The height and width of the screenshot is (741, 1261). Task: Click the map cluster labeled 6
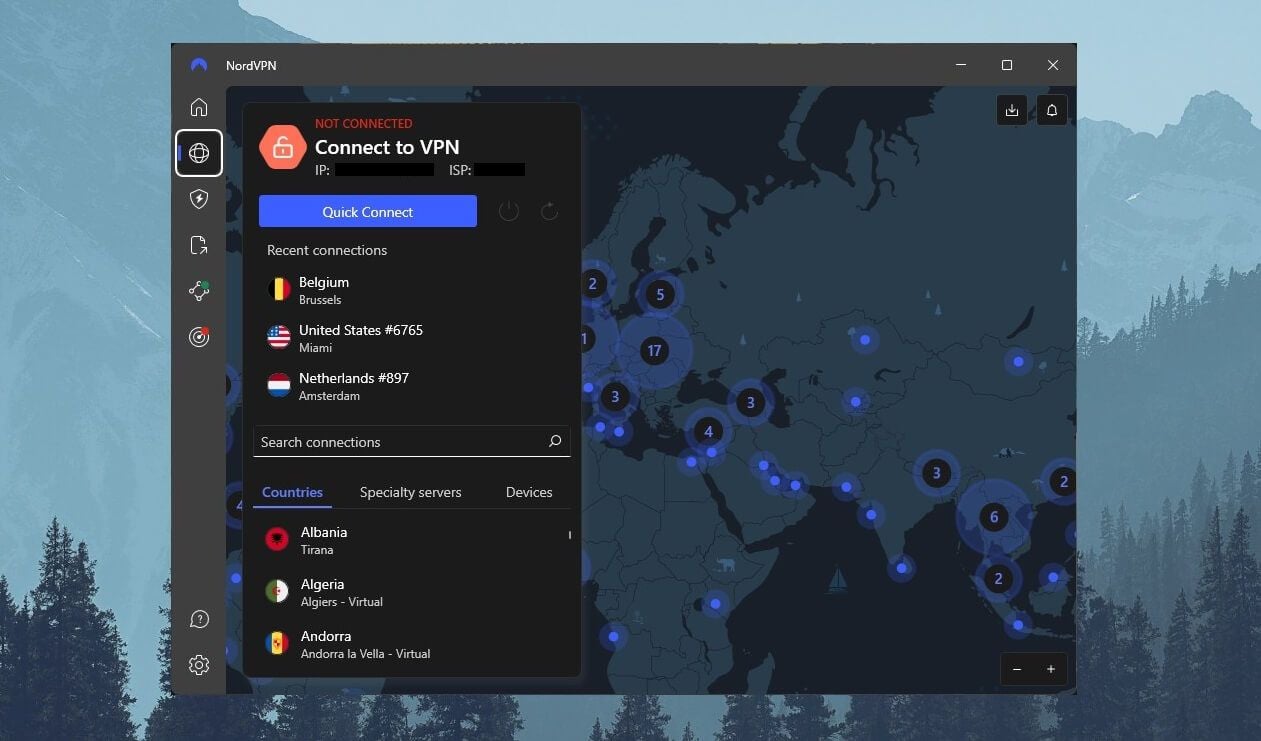tap(993, 517)
